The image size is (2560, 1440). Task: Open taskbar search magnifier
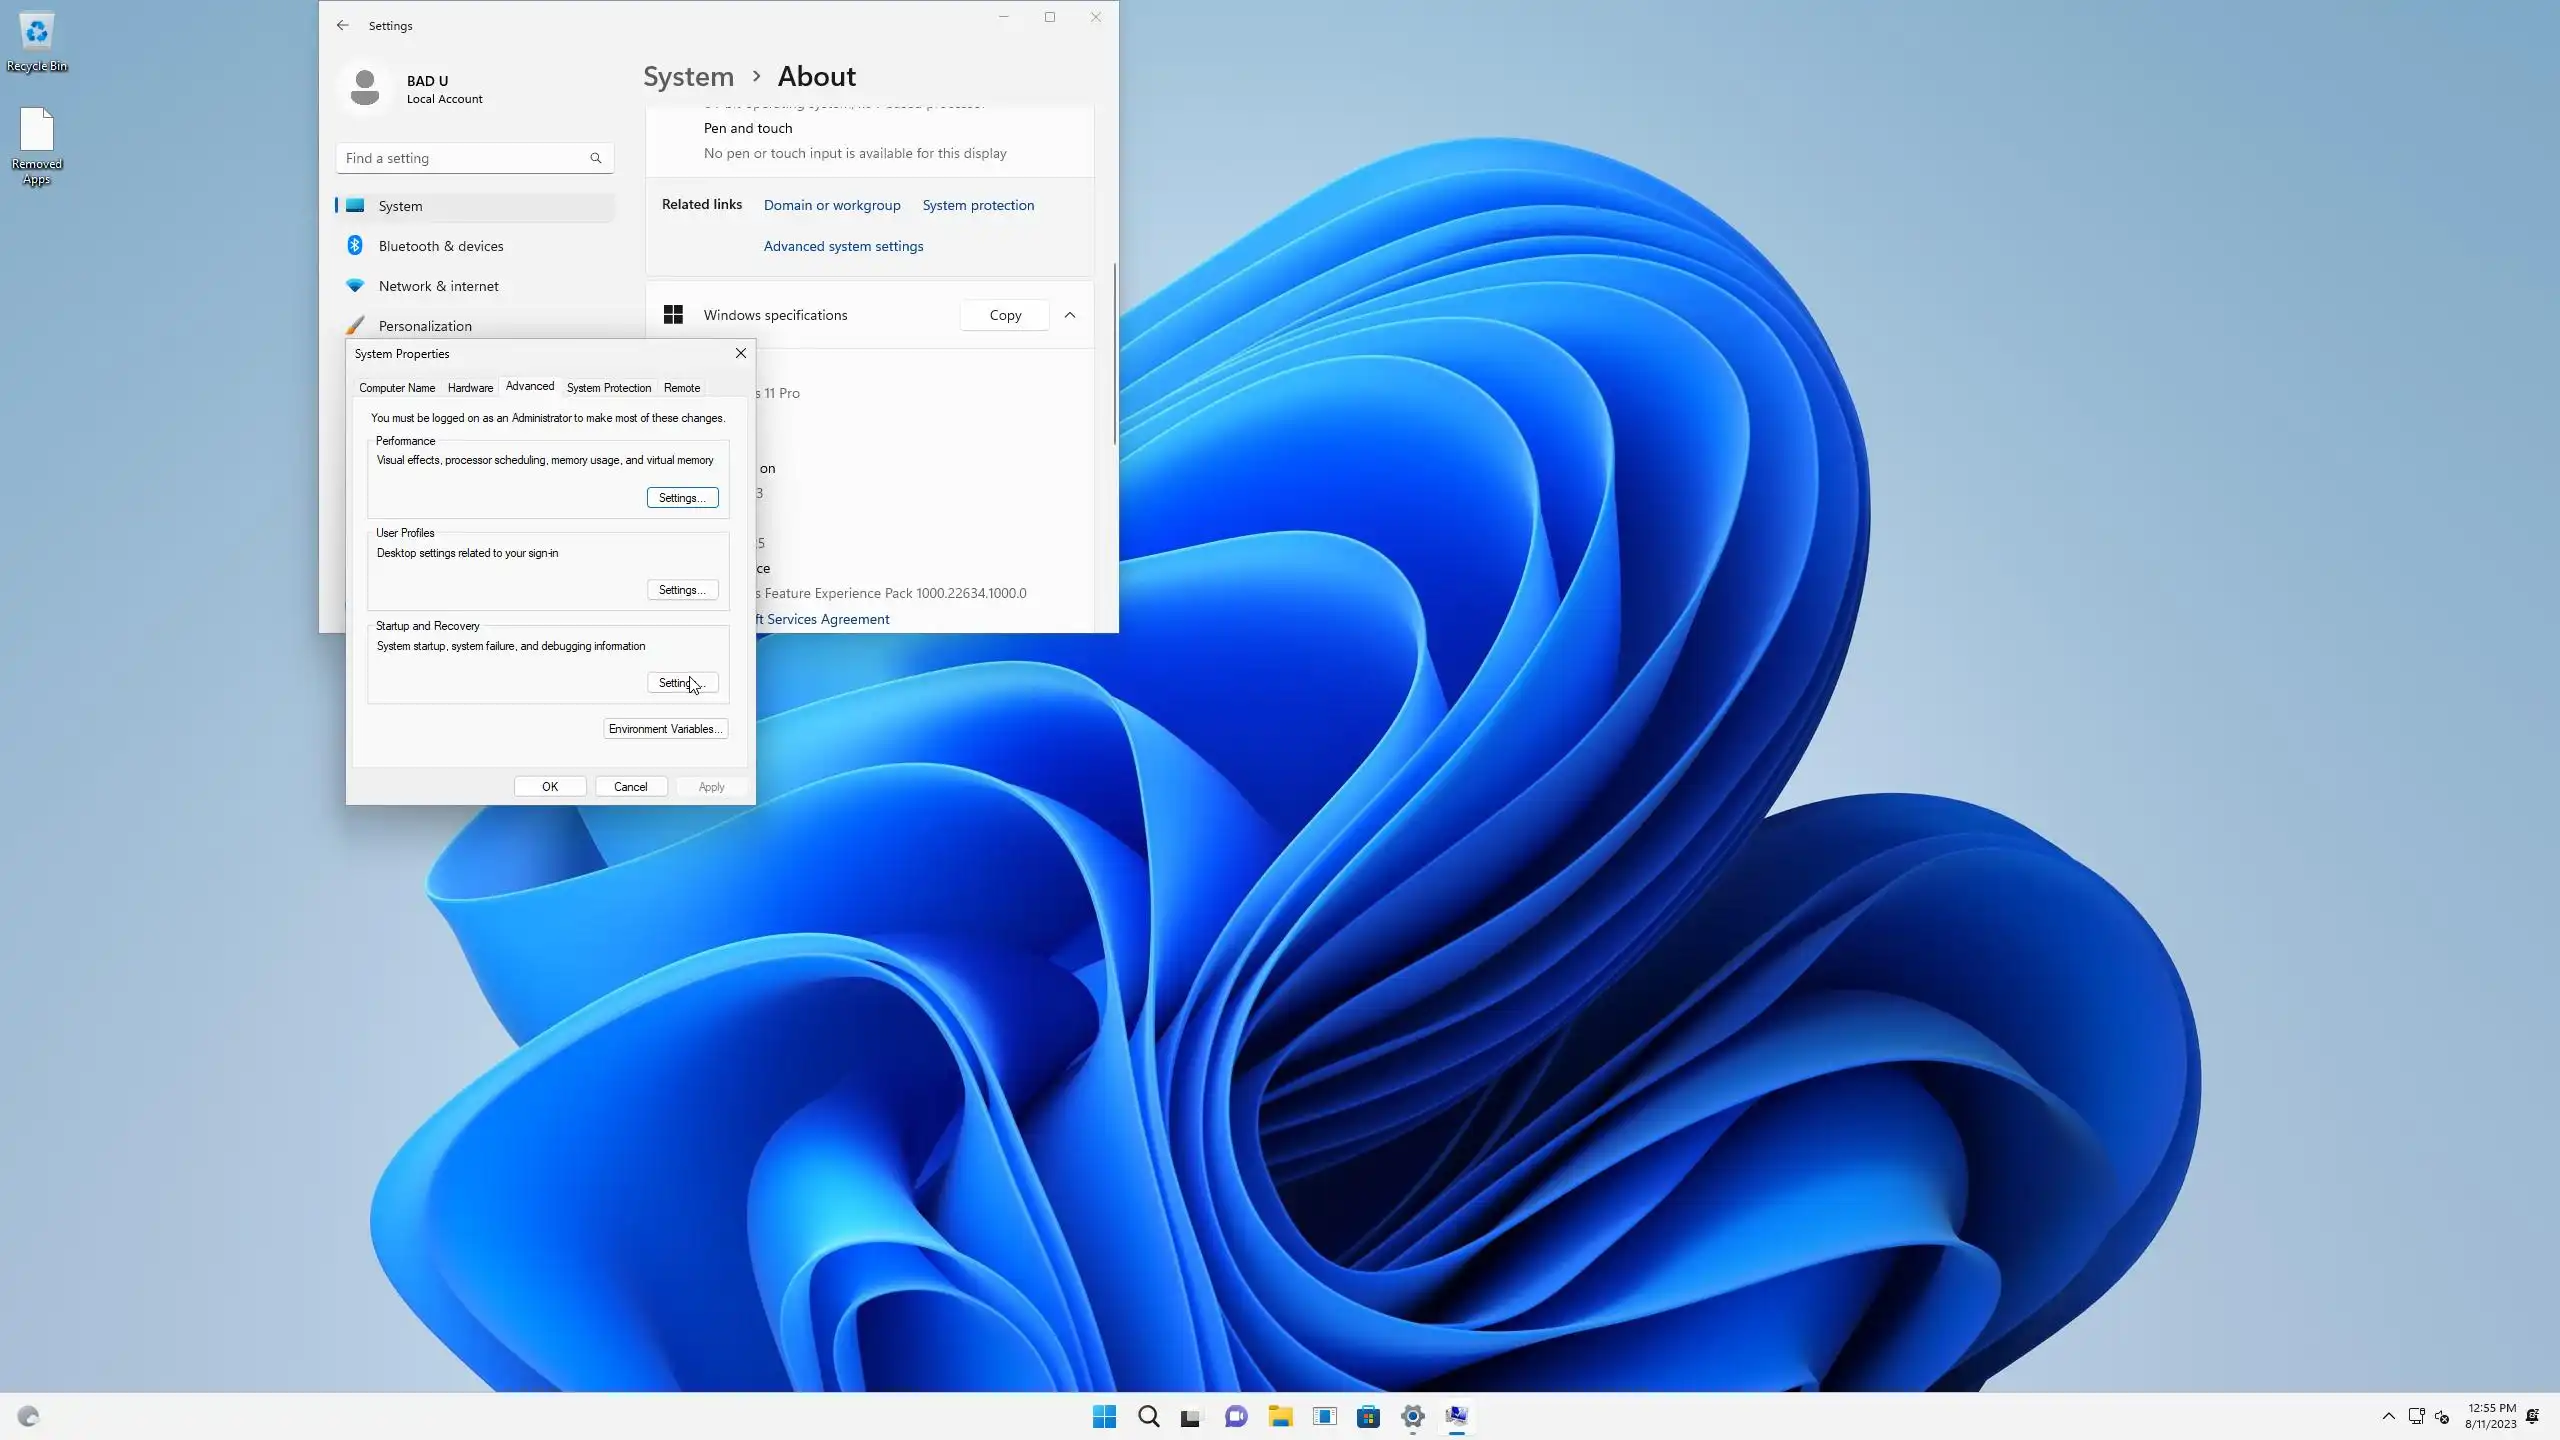1148,1416
